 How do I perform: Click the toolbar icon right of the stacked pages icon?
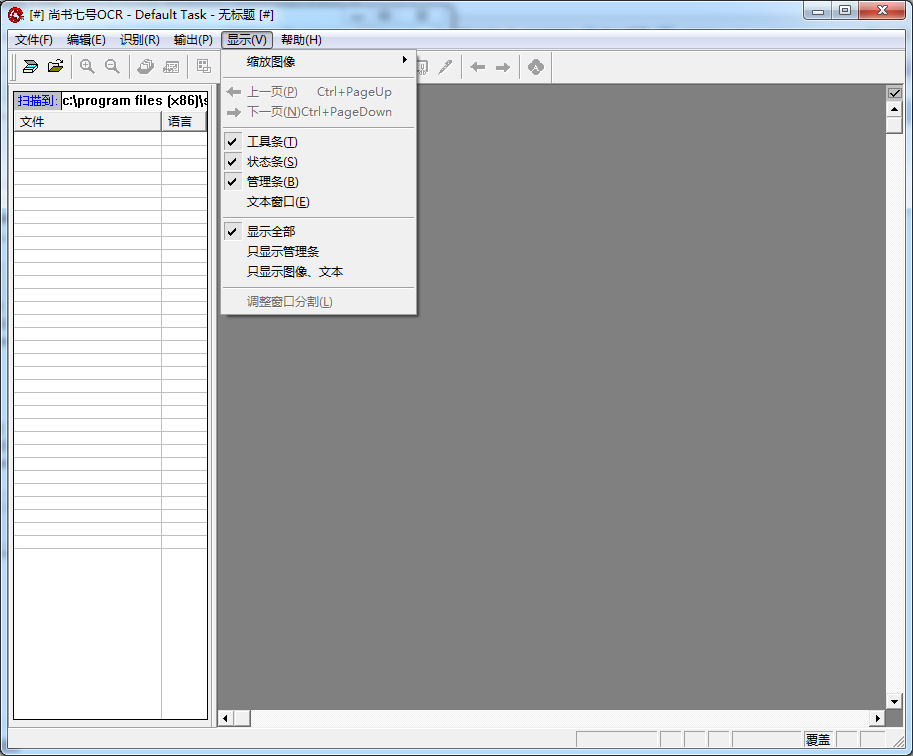[171, 66]
